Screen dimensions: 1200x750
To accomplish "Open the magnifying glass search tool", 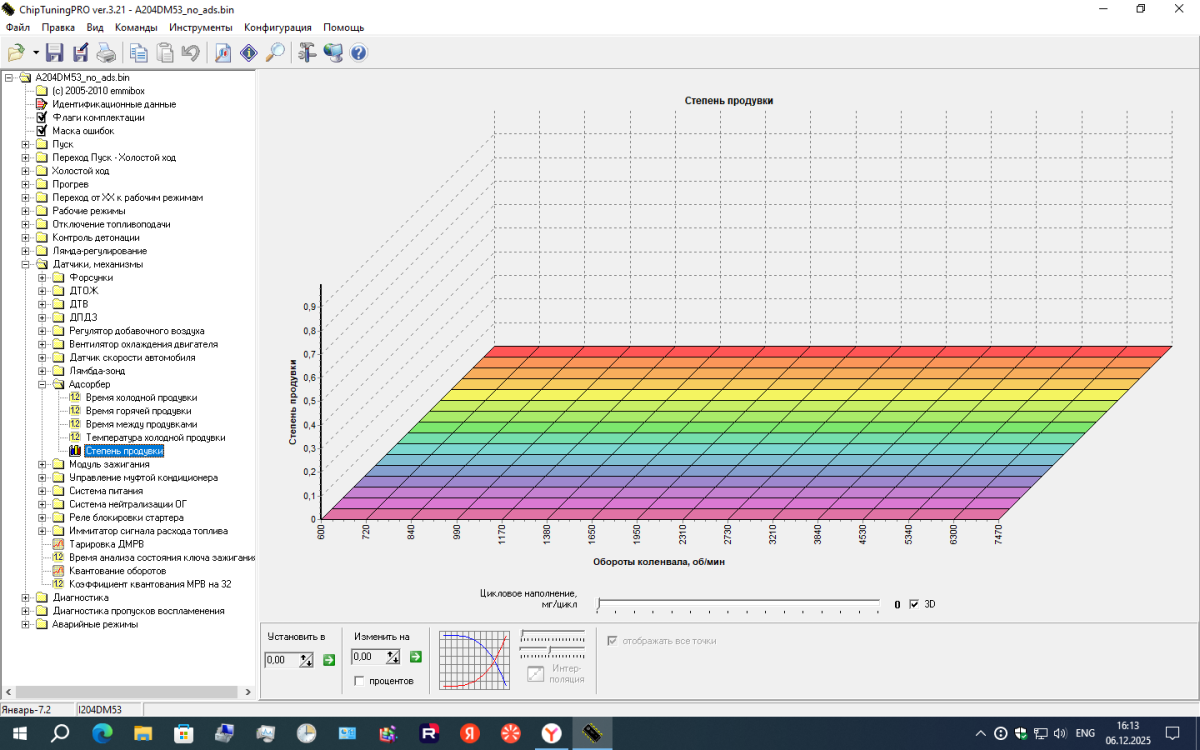I will [275, 53].
